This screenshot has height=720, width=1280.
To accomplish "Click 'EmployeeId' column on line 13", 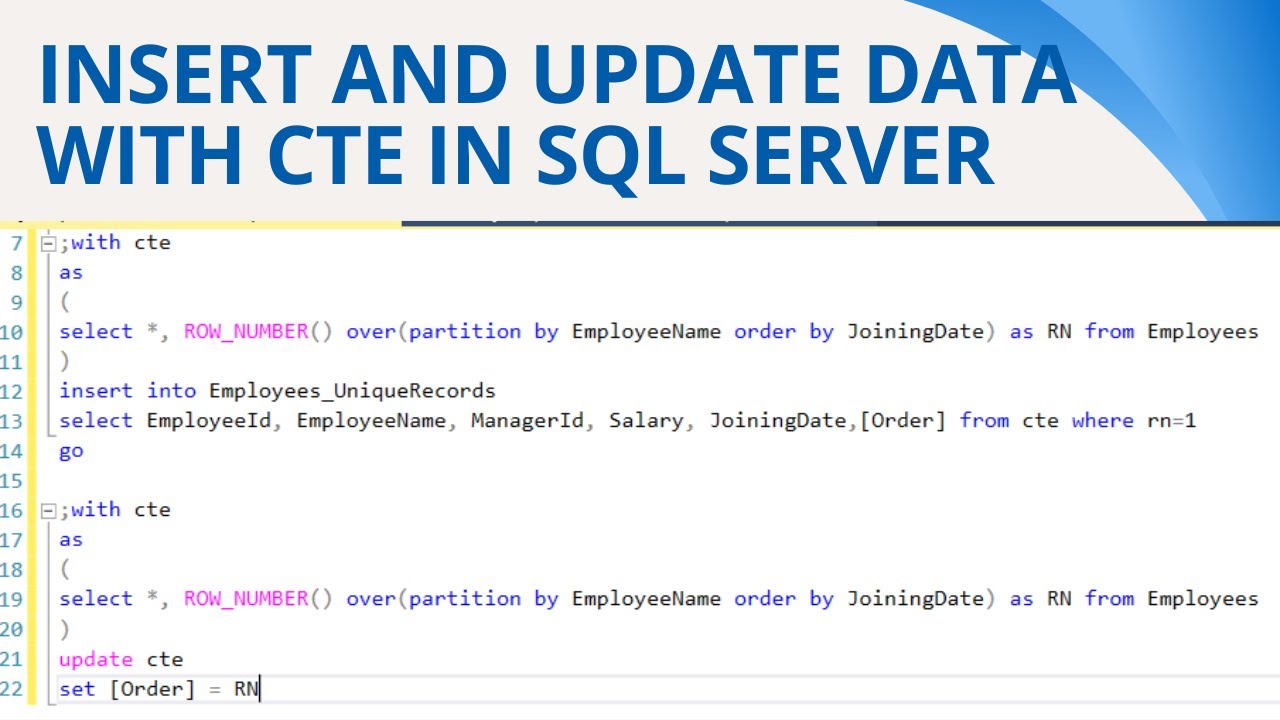I will pos(209,421).
